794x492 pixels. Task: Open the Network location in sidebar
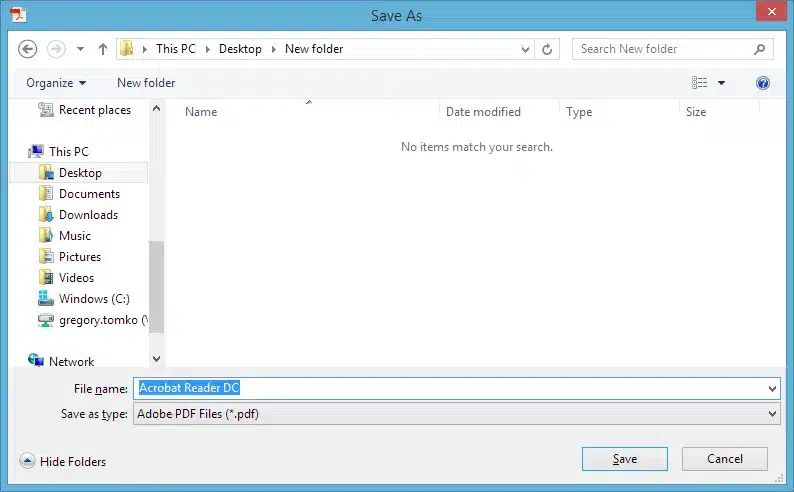click(71, 362)
